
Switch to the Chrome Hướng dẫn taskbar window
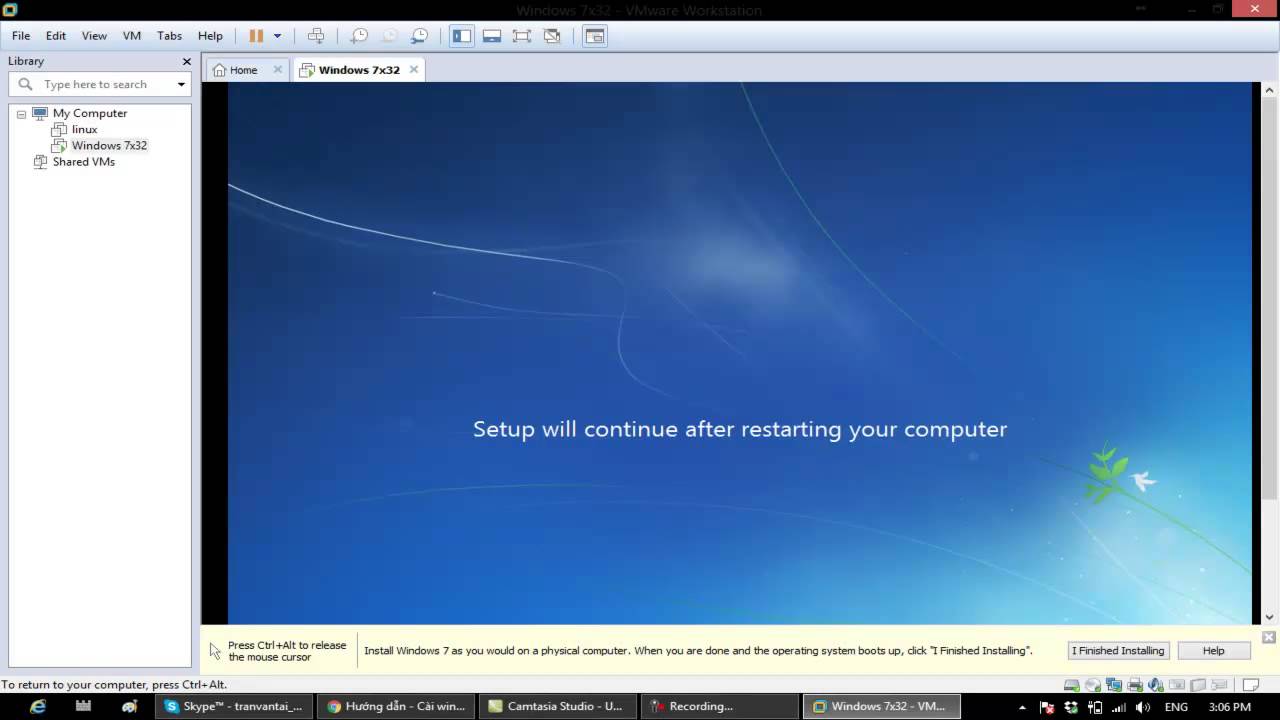point(396,706)
